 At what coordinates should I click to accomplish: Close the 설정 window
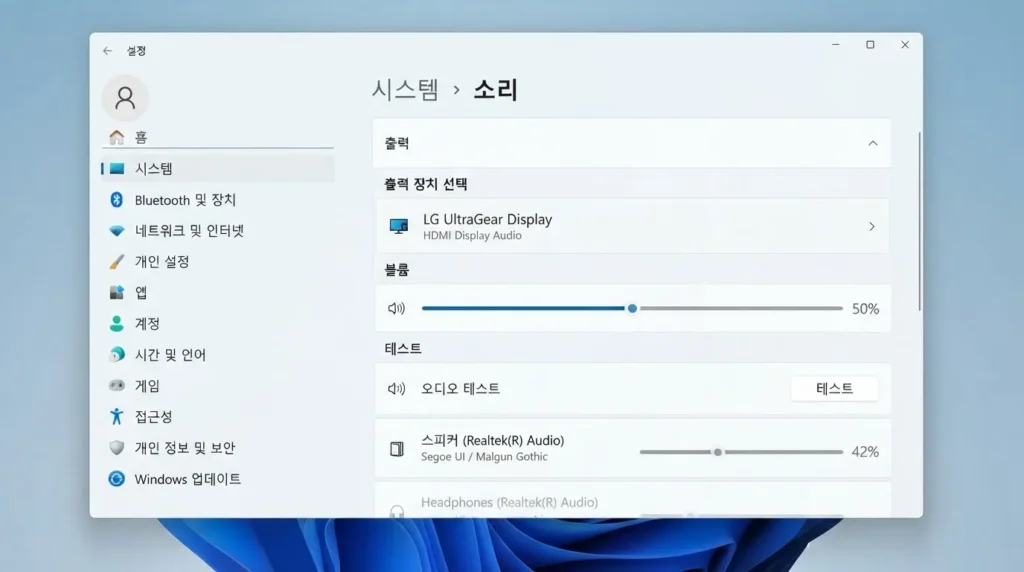[x=904, y=44]
